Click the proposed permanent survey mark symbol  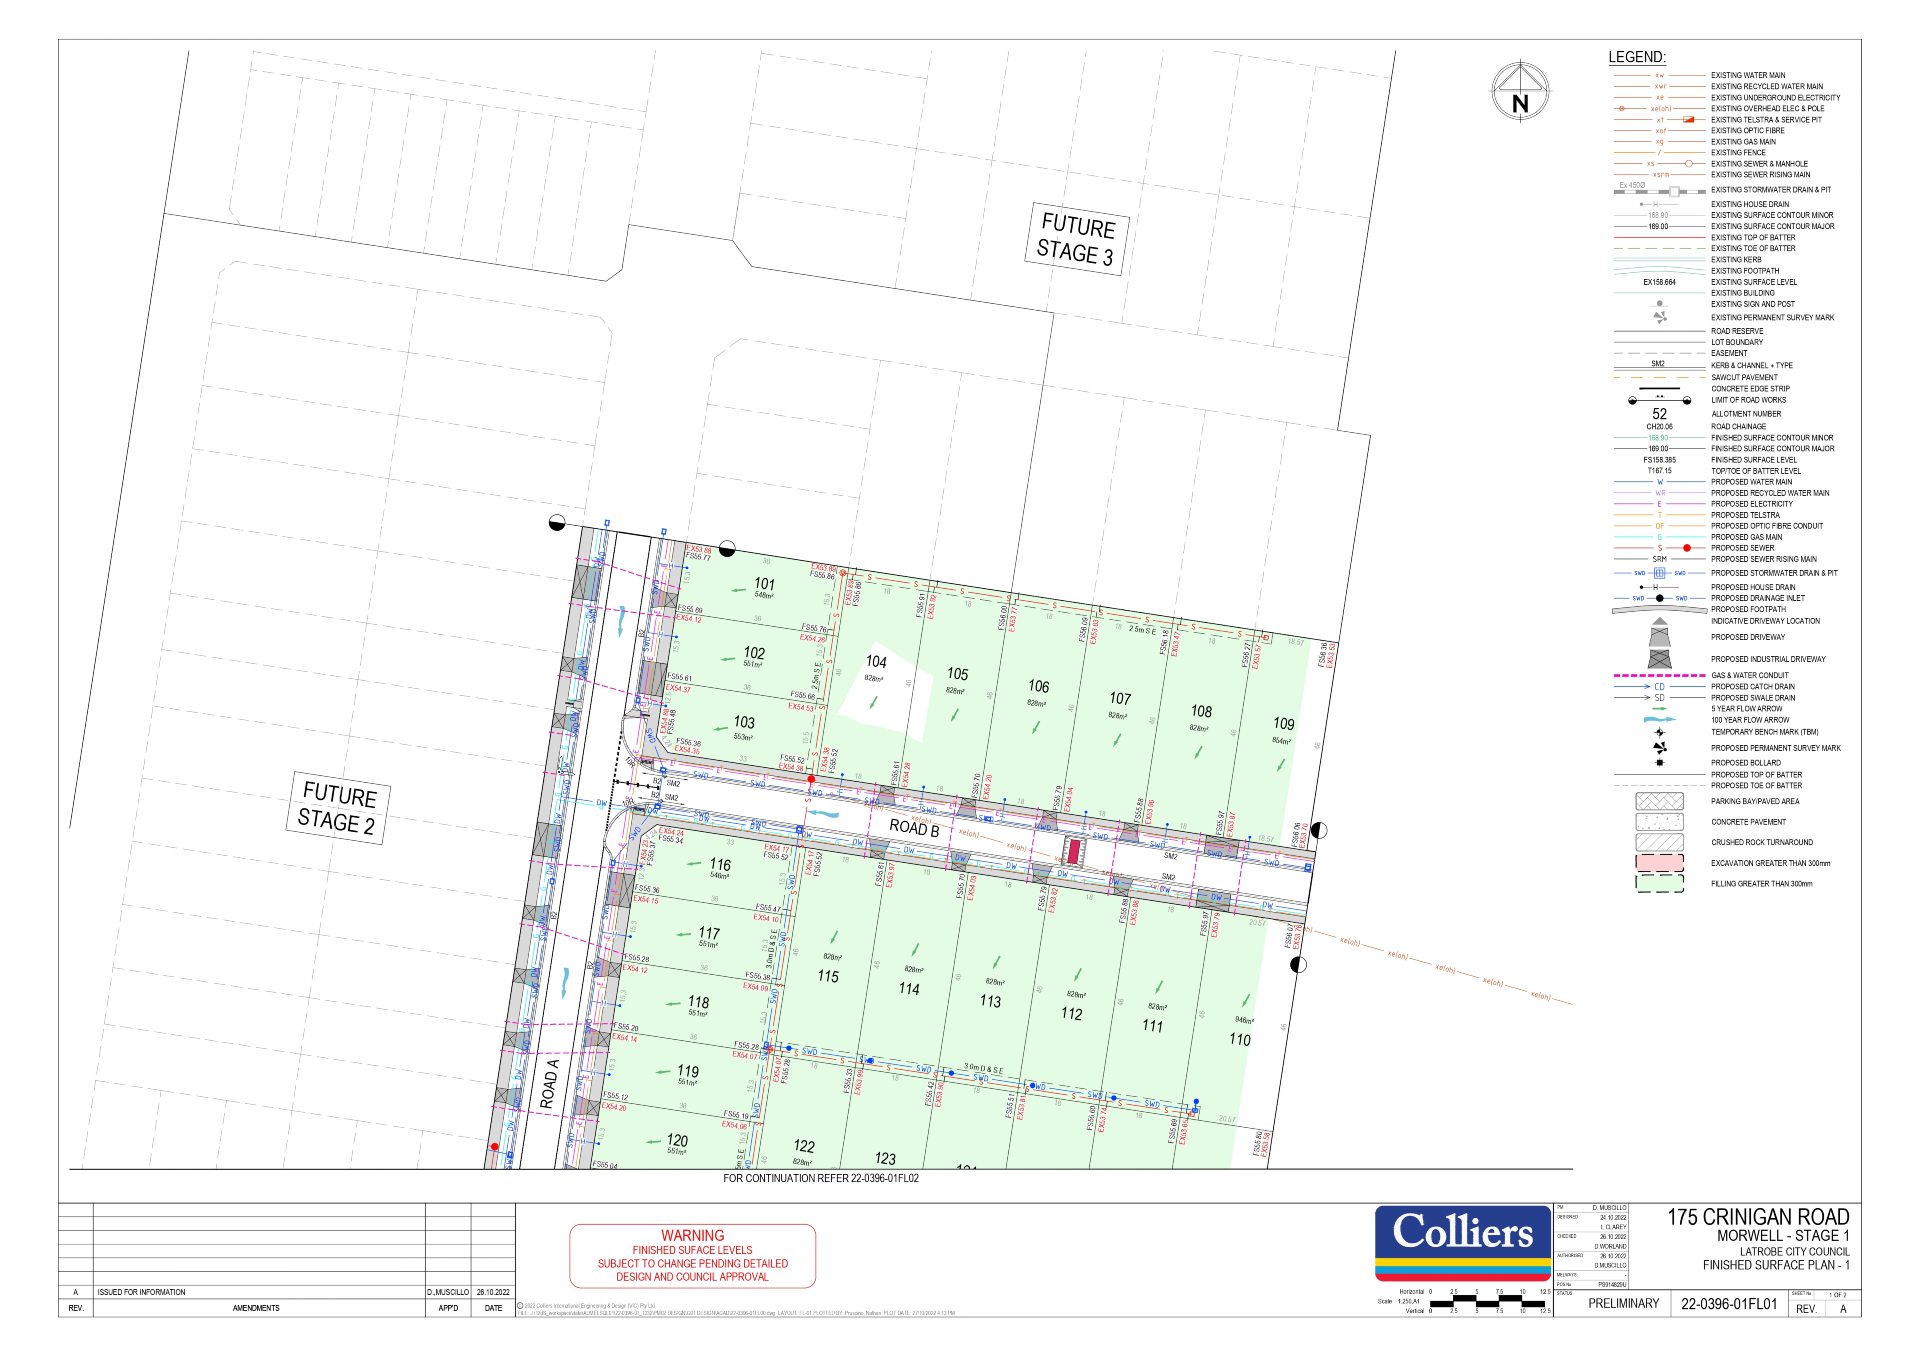pos(1659,748)
